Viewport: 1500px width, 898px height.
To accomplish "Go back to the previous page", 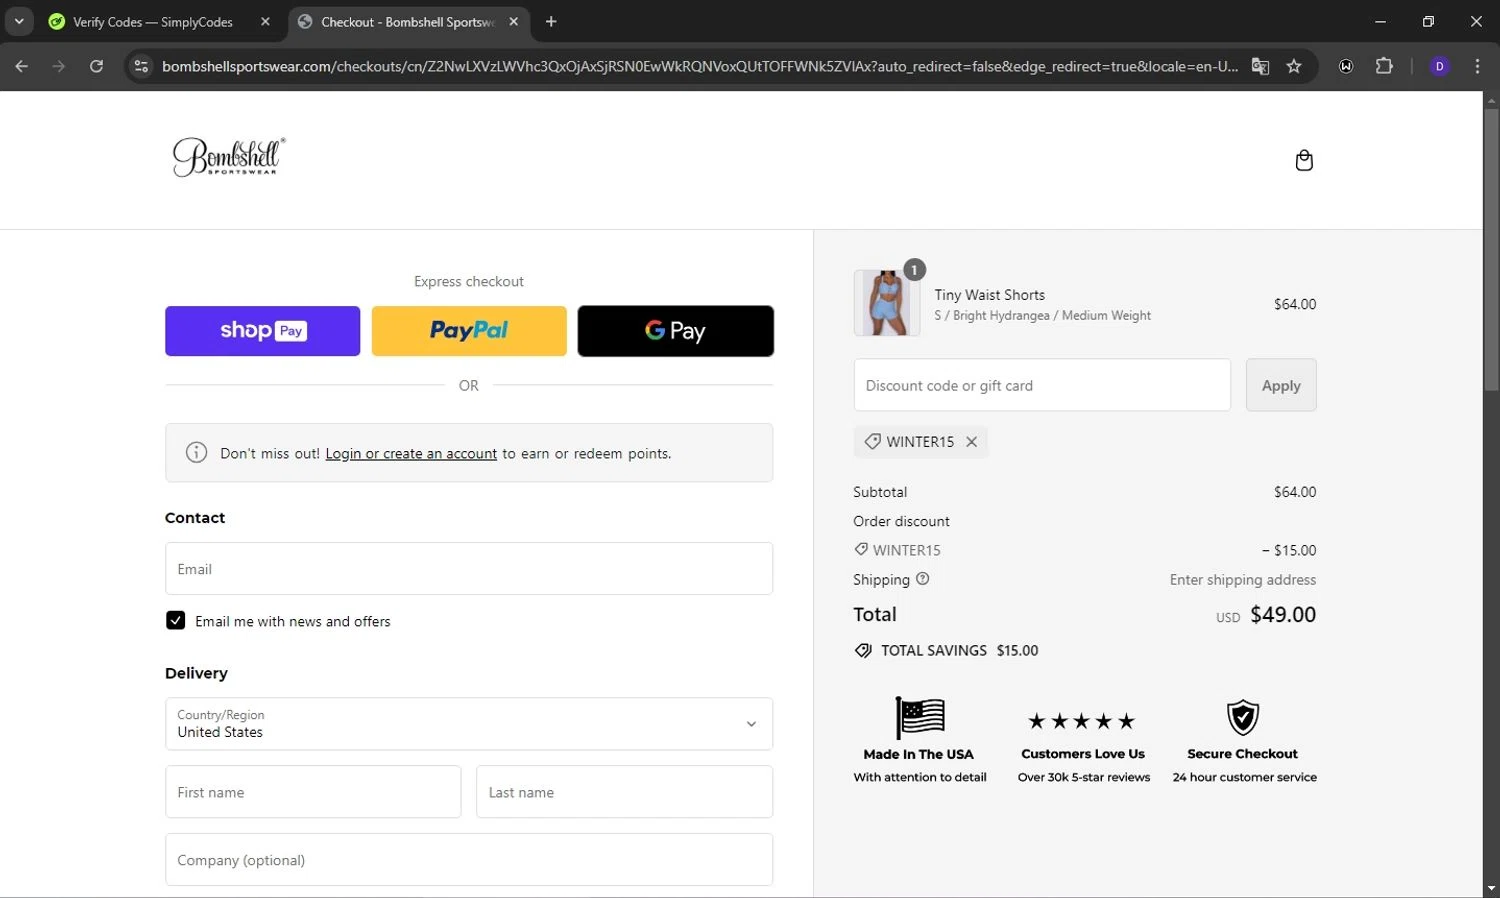I will coord(21,66).
